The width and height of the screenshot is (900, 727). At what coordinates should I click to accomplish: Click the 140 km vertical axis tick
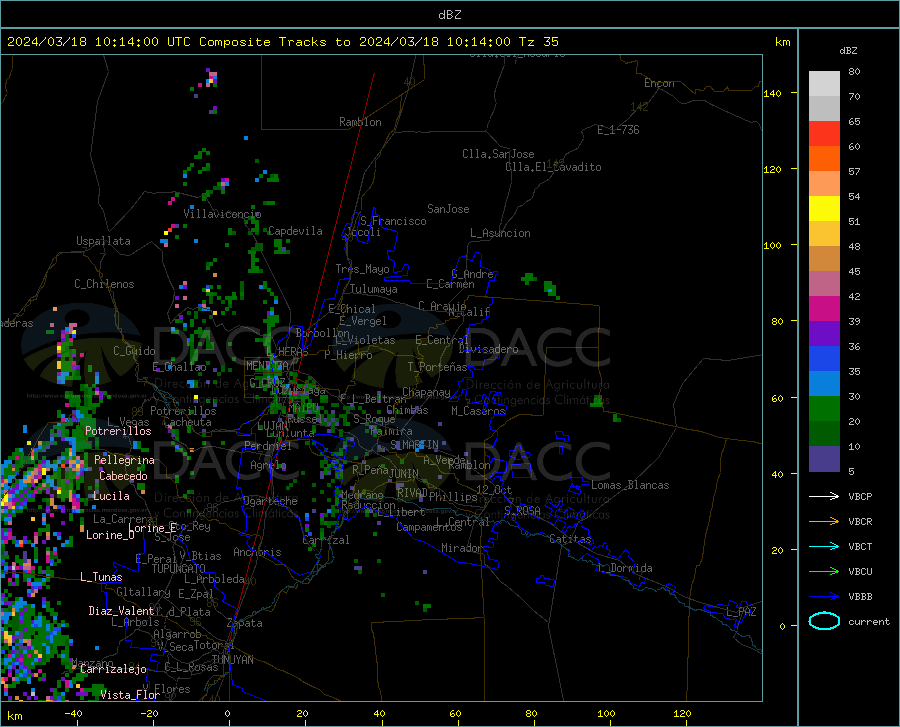[772, 94]
